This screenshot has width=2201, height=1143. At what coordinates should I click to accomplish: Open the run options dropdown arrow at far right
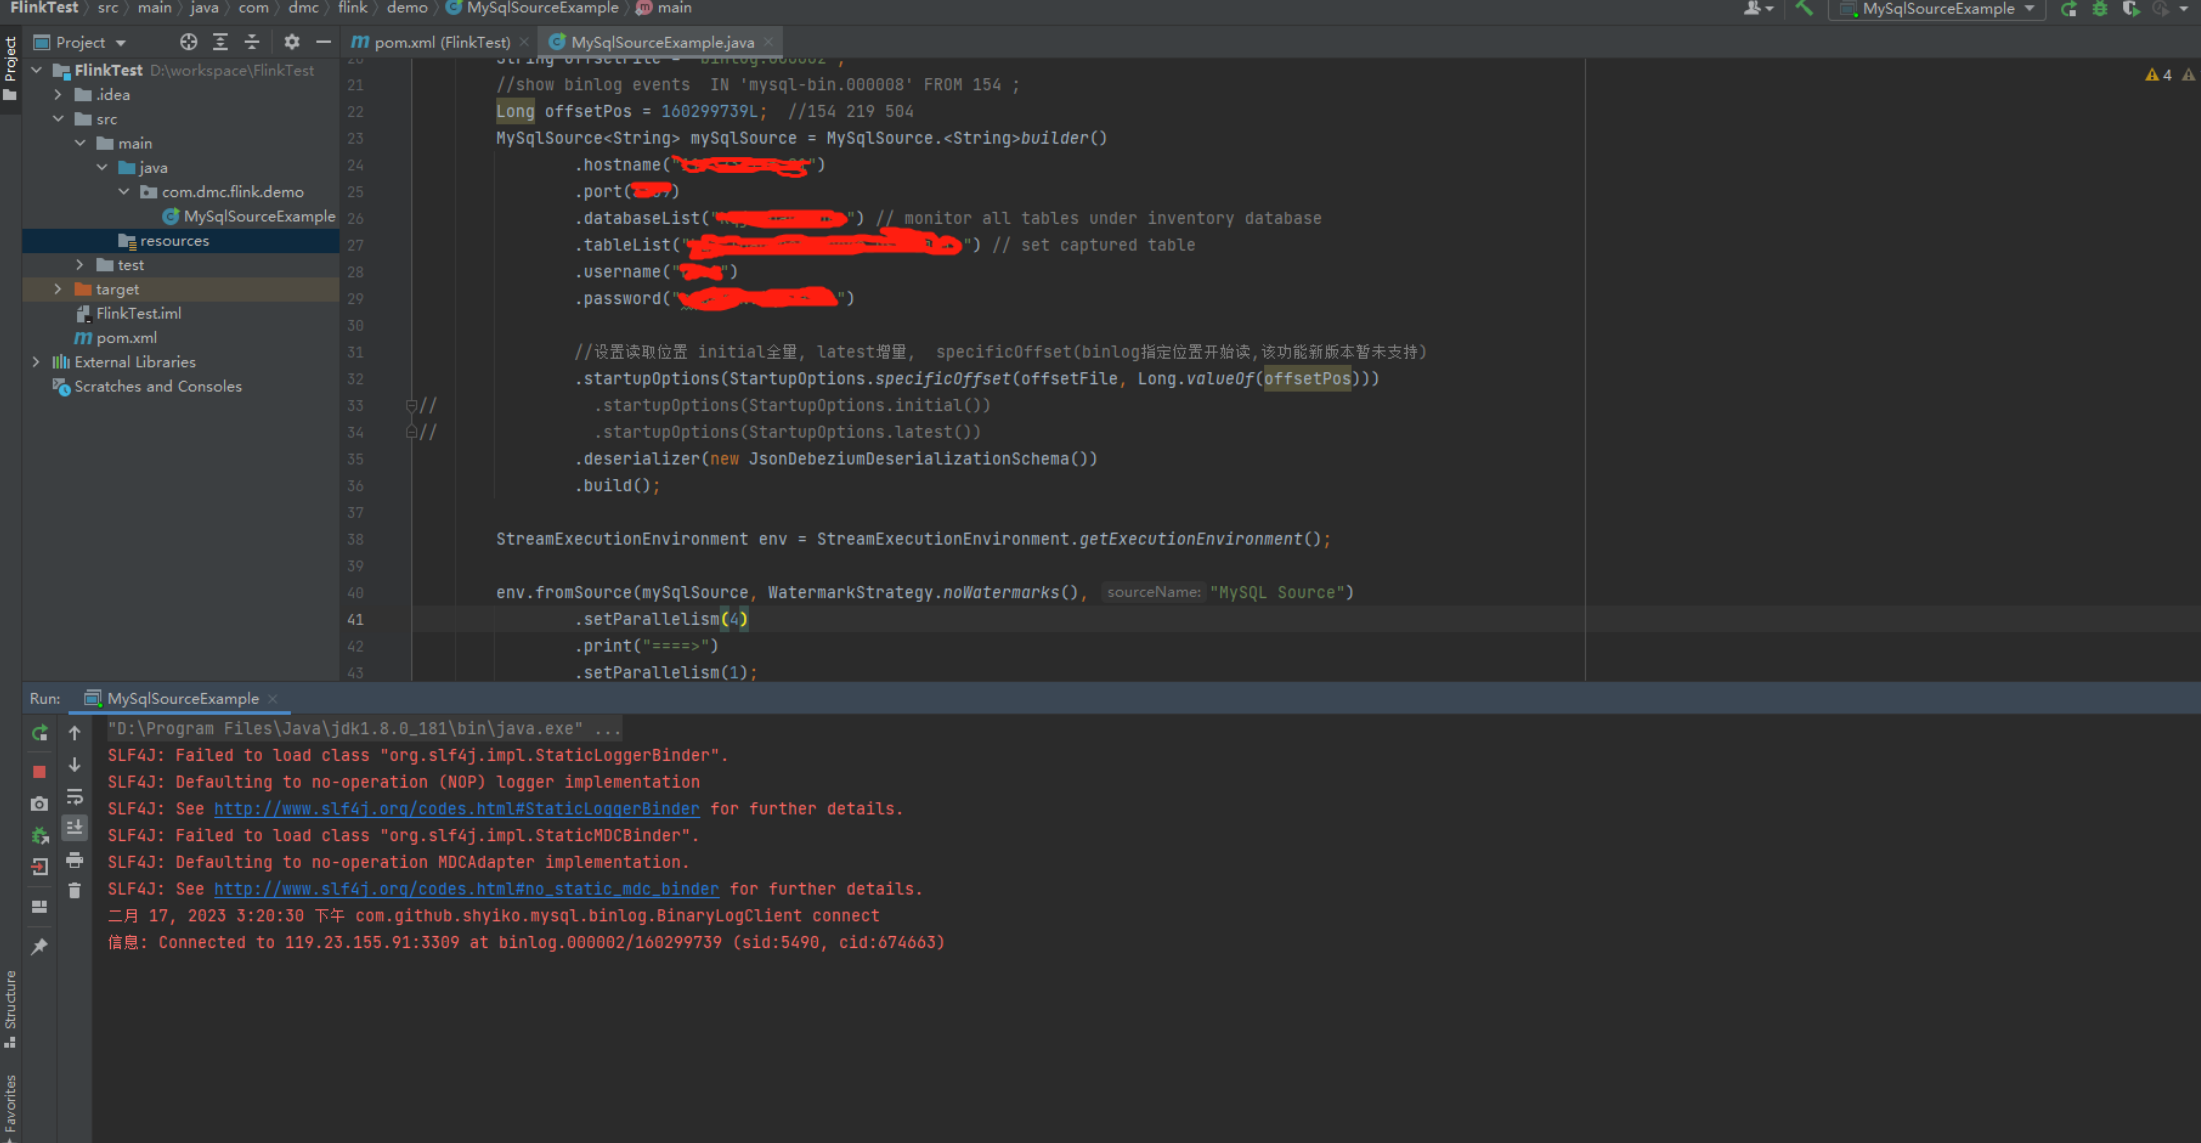click(x=2184, y=9)
